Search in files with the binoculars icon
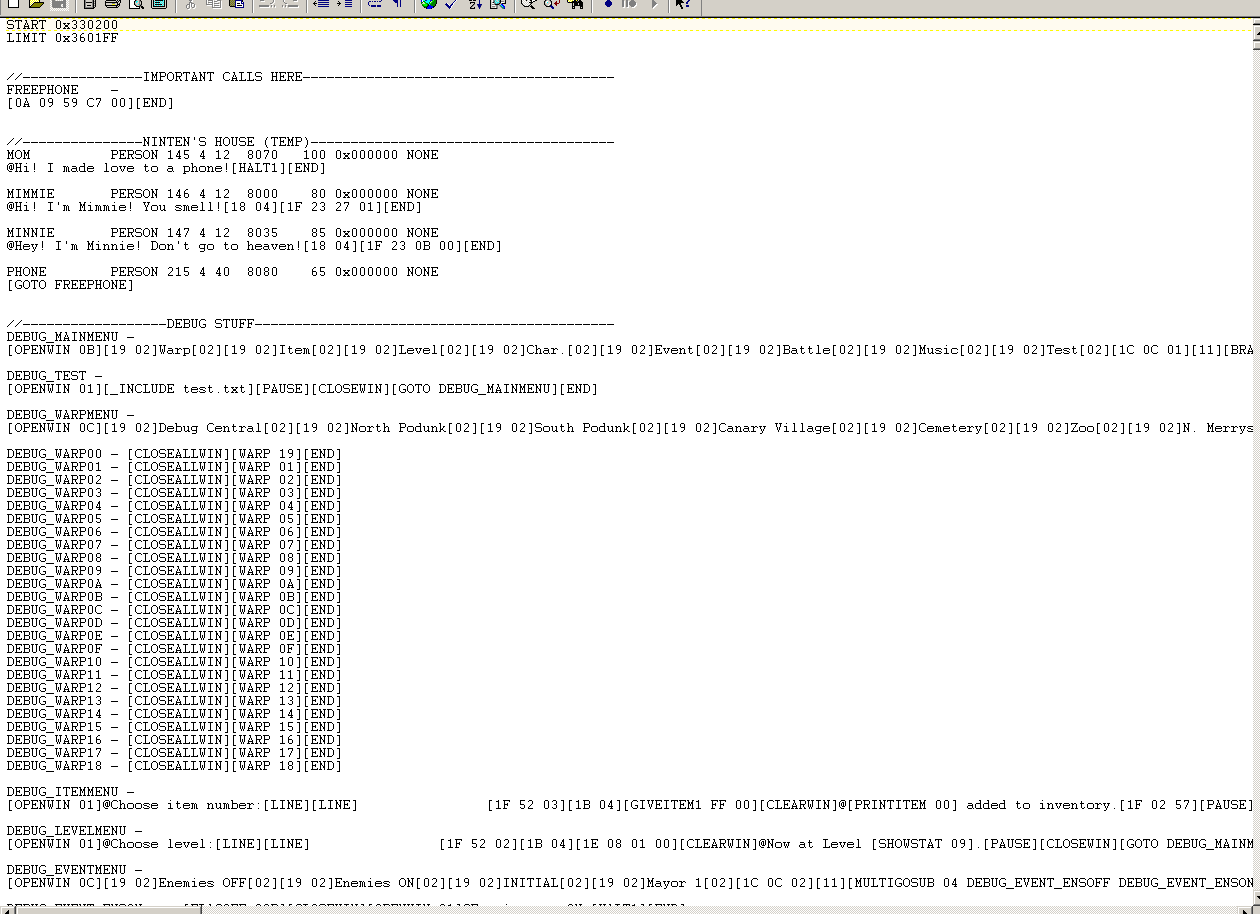The width and height of the screenshot is (1260, 914). [x=575, y=4]
